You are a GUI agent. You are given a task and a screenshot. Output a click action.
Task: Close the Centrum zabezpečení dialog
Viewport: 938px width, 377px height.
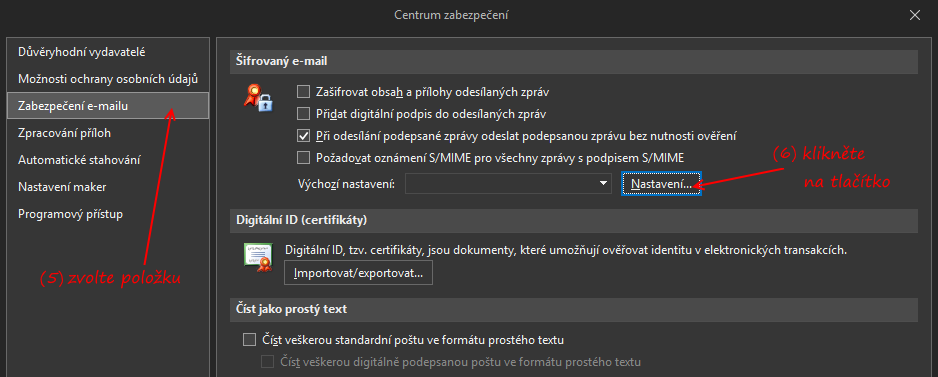[x=915, y=16]
